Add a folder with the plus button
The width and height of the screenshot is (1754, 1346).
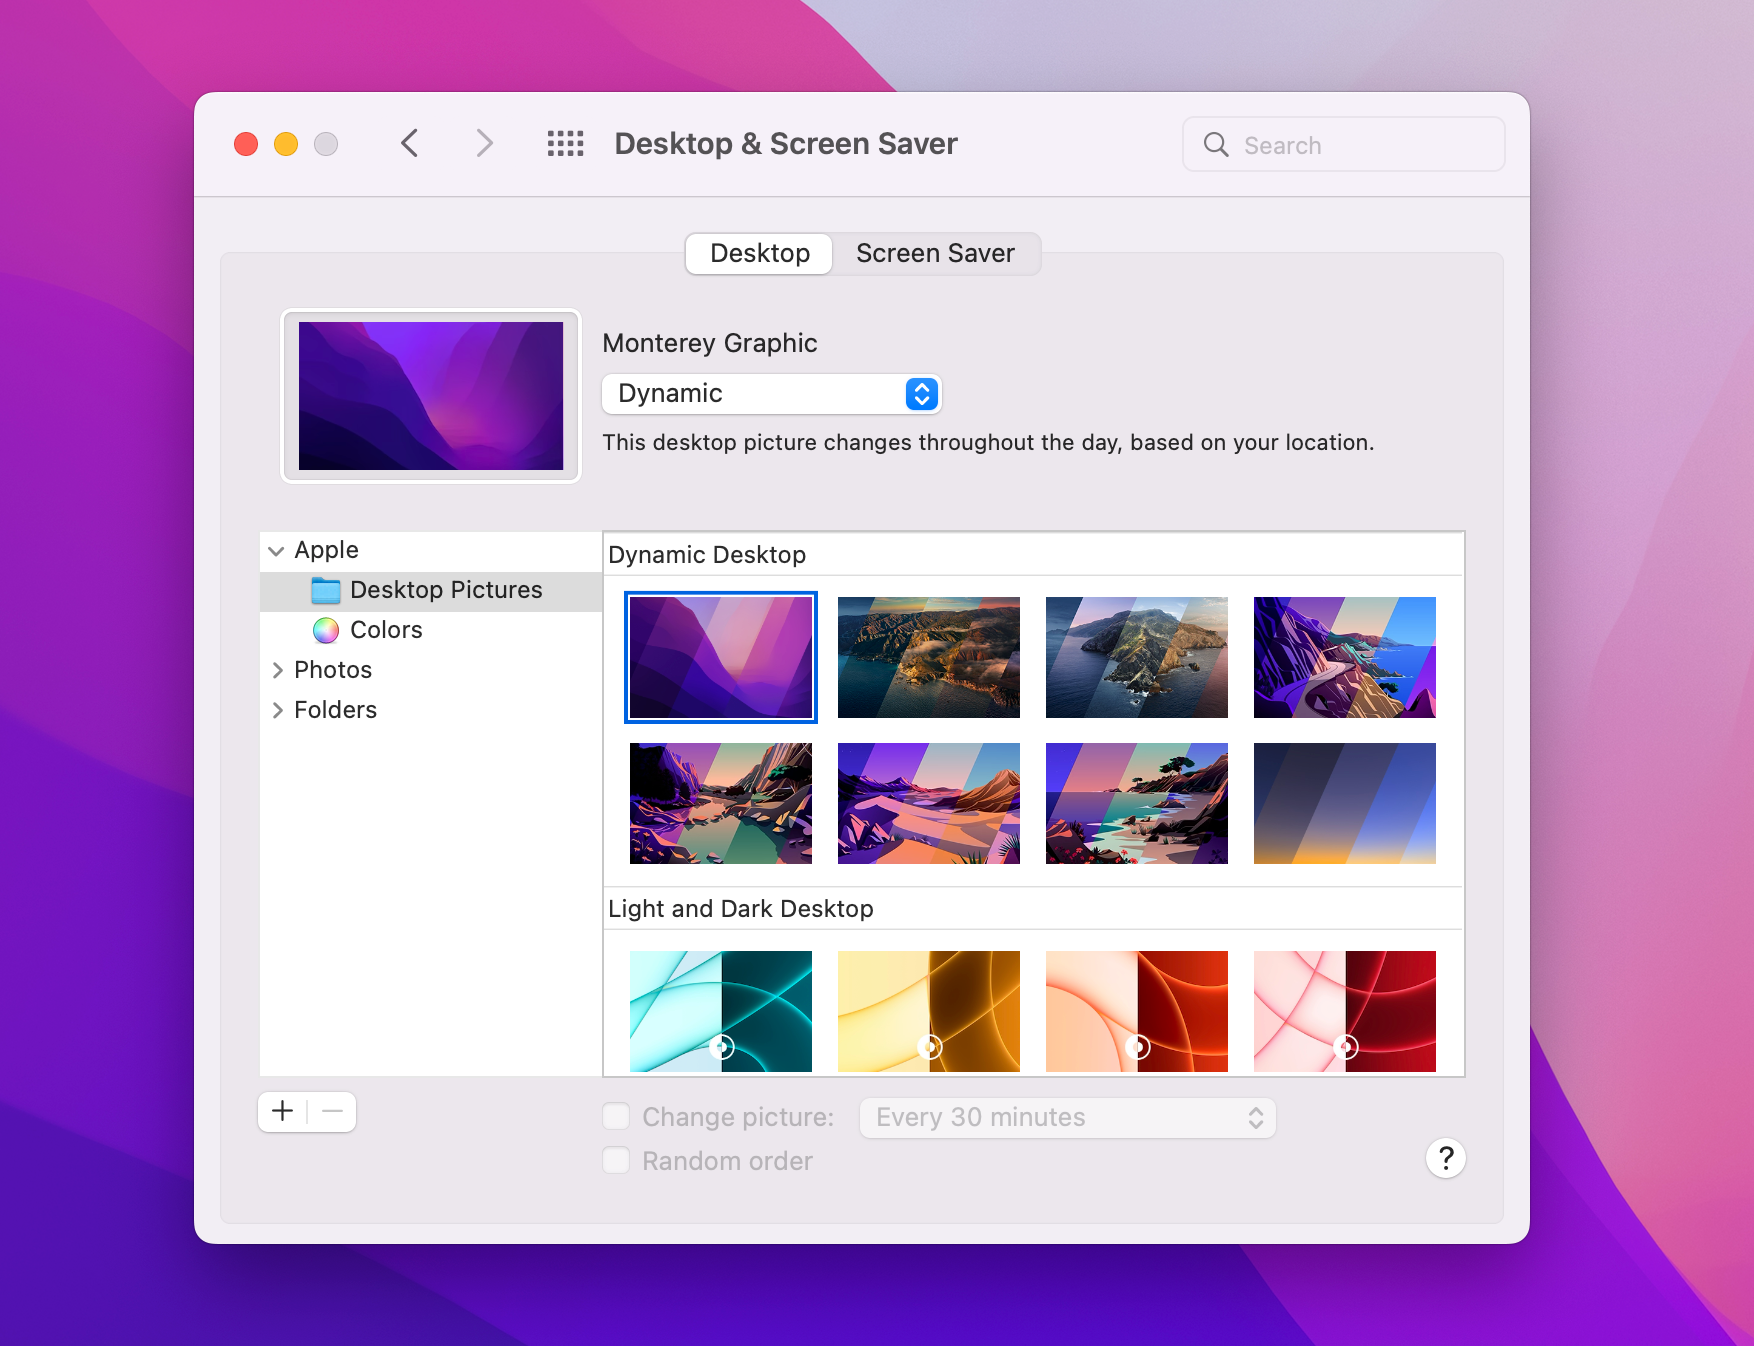pyautogui.click(x=283, y=1112)
